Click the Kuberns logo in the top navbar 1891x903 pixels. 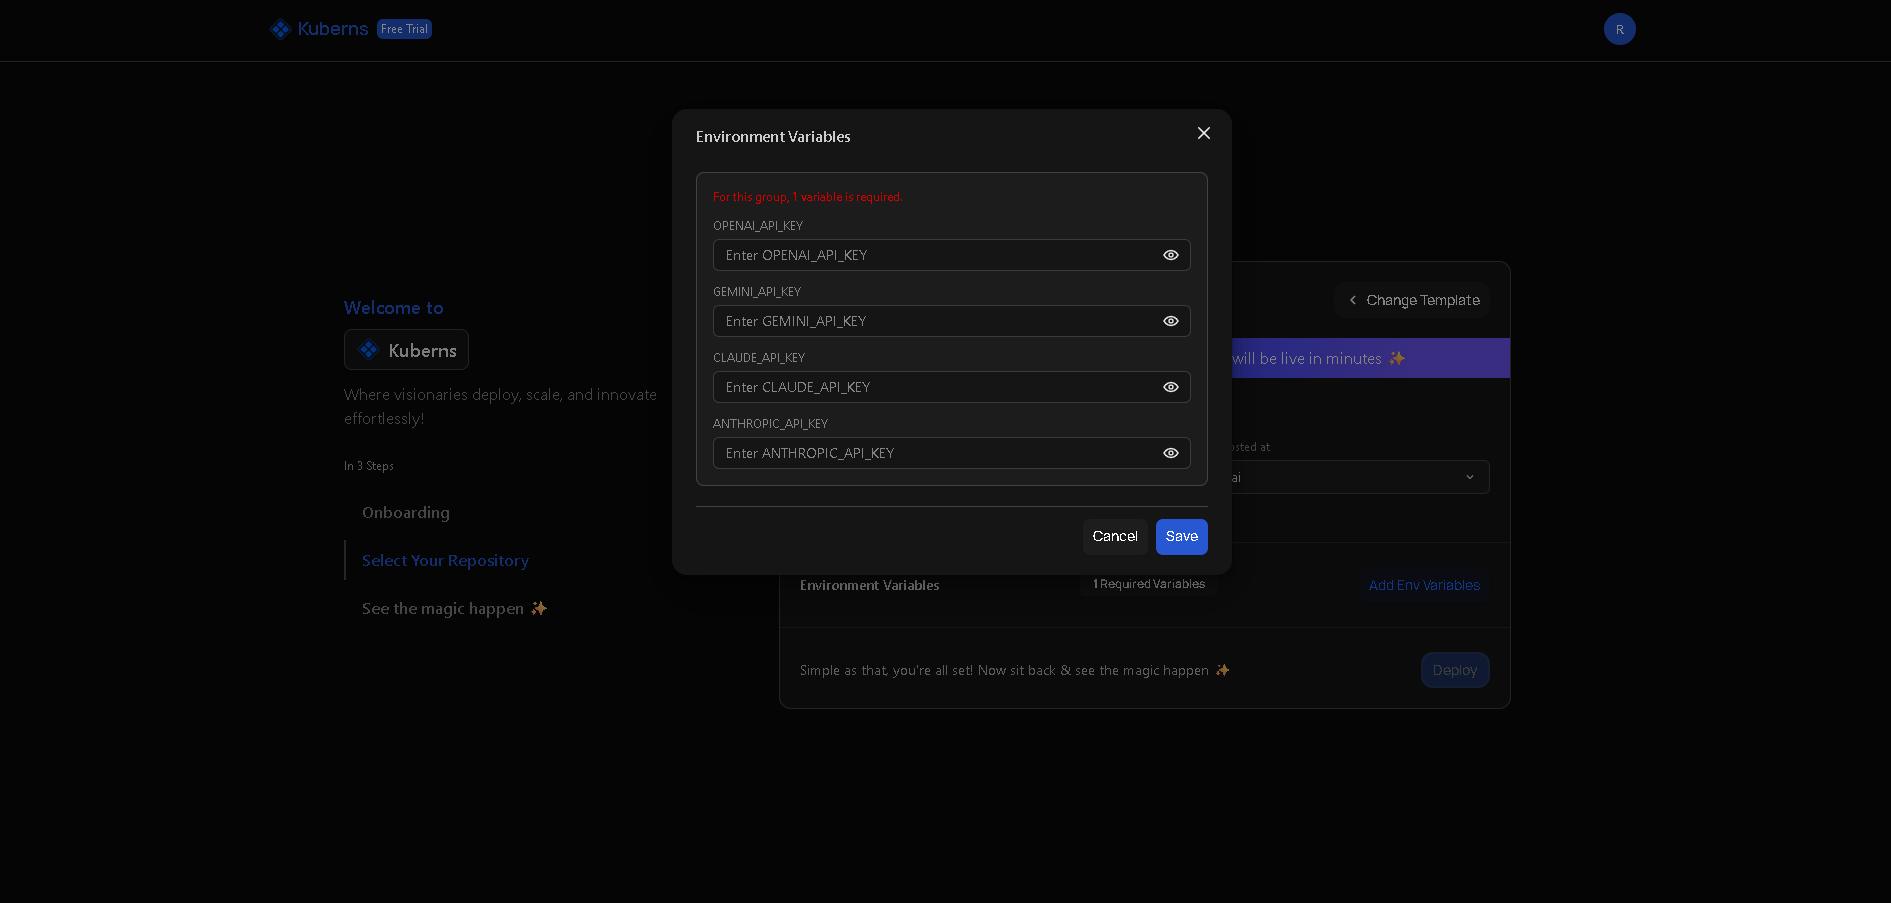pyautogui.click(x=320, y=29)
